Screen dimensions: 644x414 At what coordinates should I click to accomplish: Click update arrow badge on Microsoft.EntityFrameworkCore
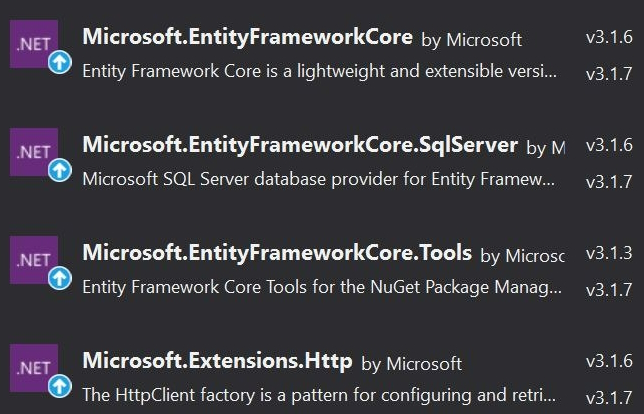click(60, 64)
